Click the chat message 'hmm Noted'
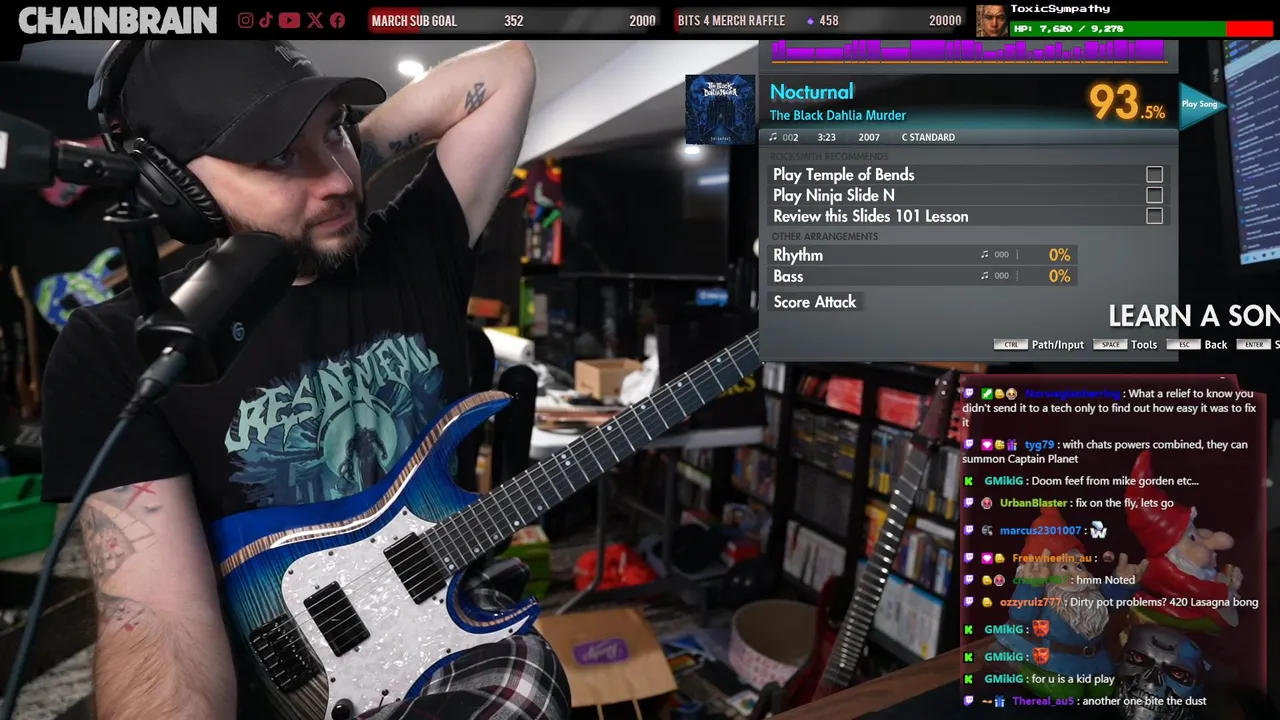Image resolution: width=1280 pixels, height=720 pixels. [1105, 580]
